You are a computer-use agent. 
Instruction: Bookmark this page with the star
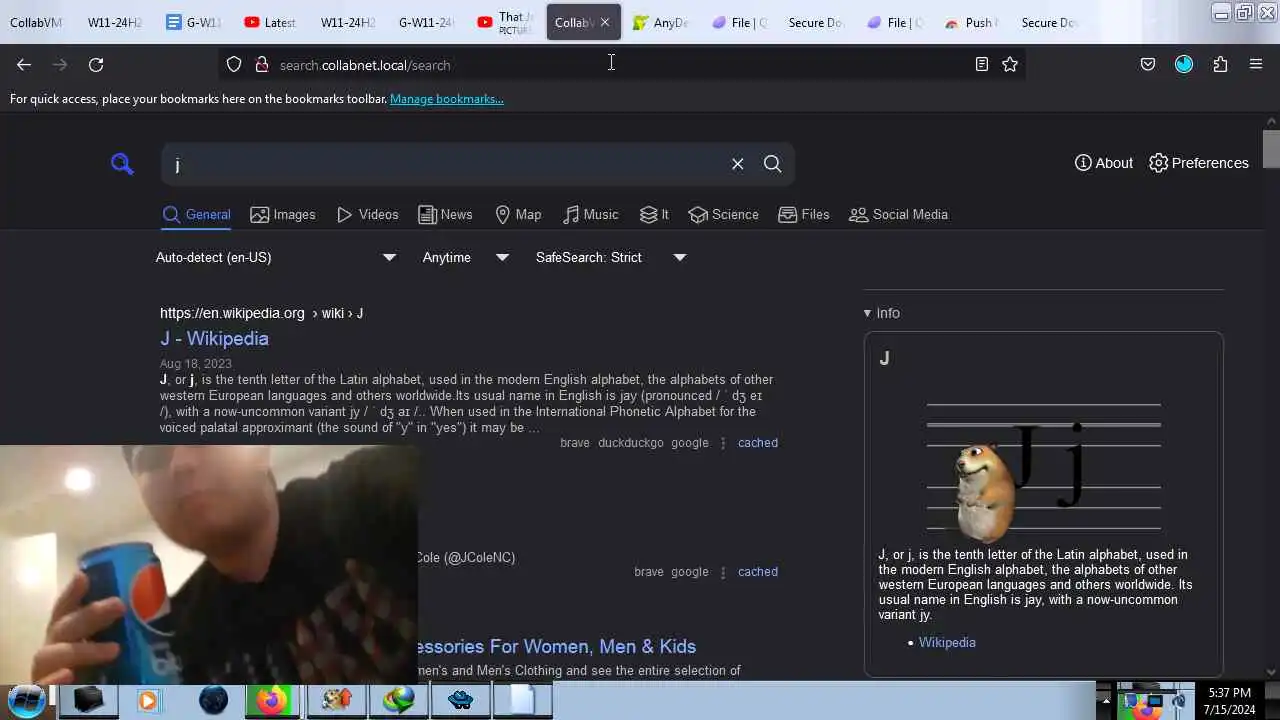click(1010, 64)
